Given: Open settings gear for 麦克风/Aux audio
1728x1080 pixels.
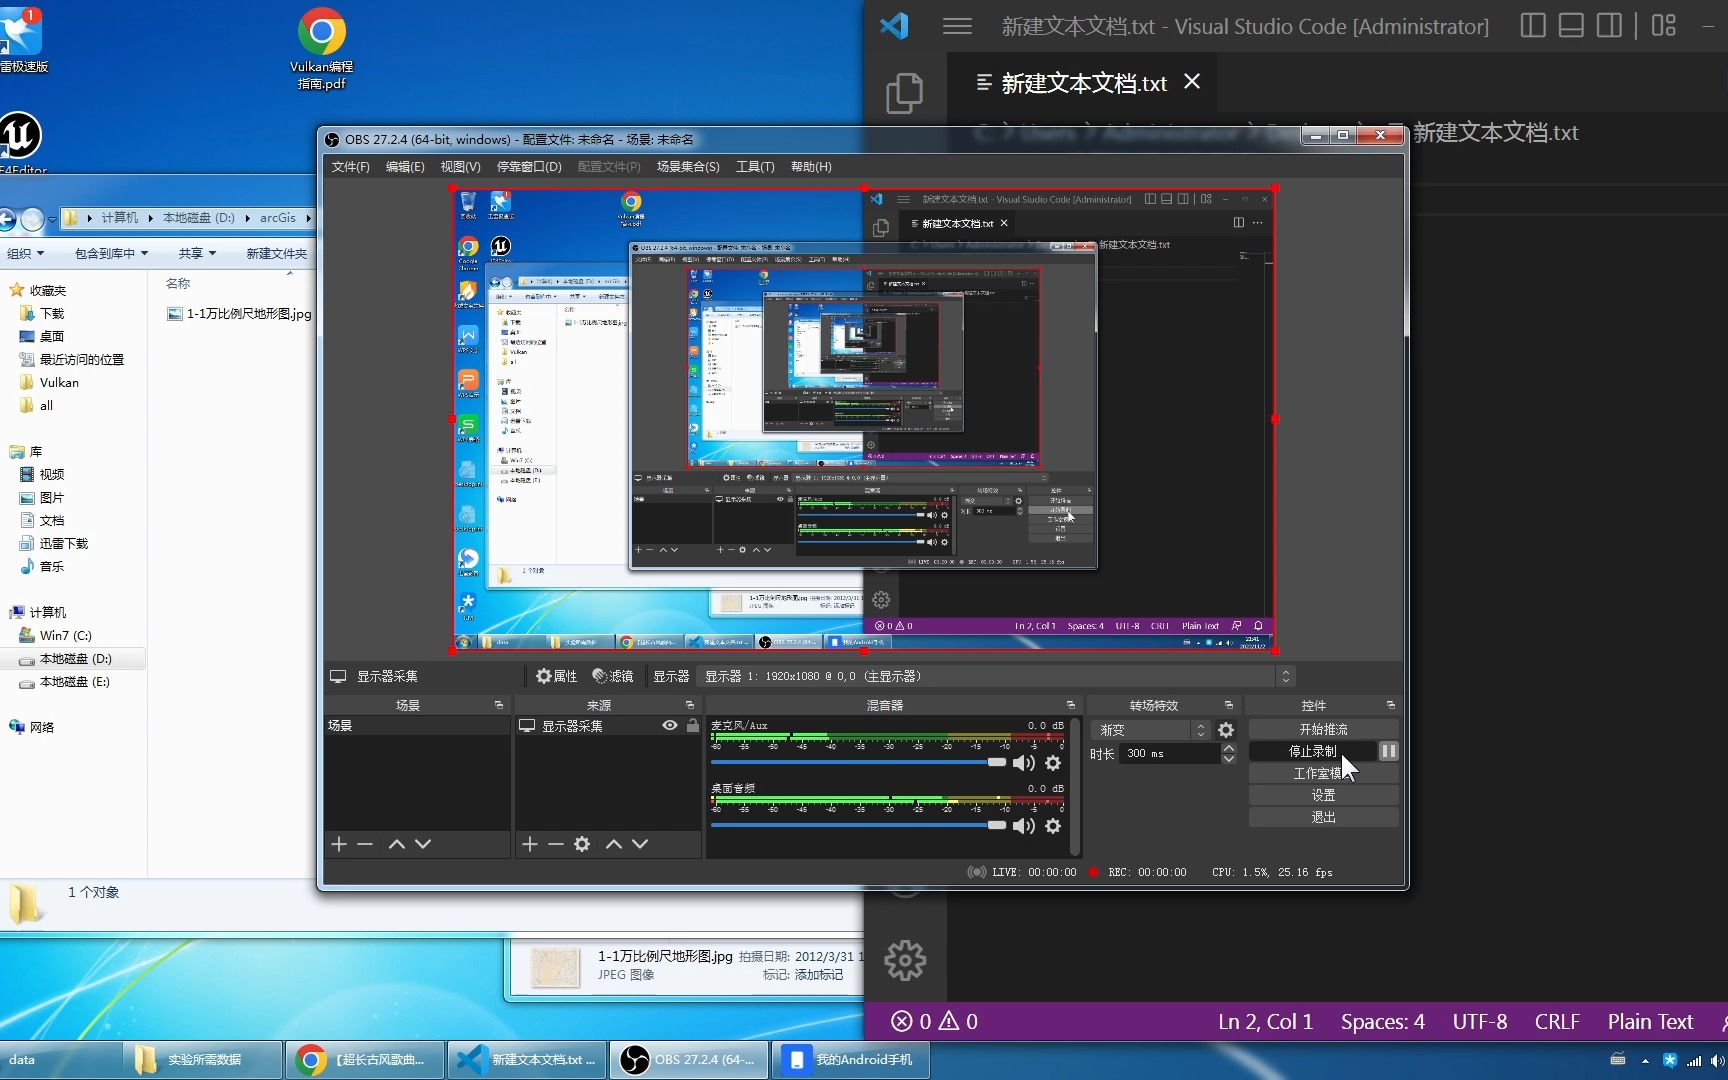Looking at the screenshot, I should tap(1053, 763).
